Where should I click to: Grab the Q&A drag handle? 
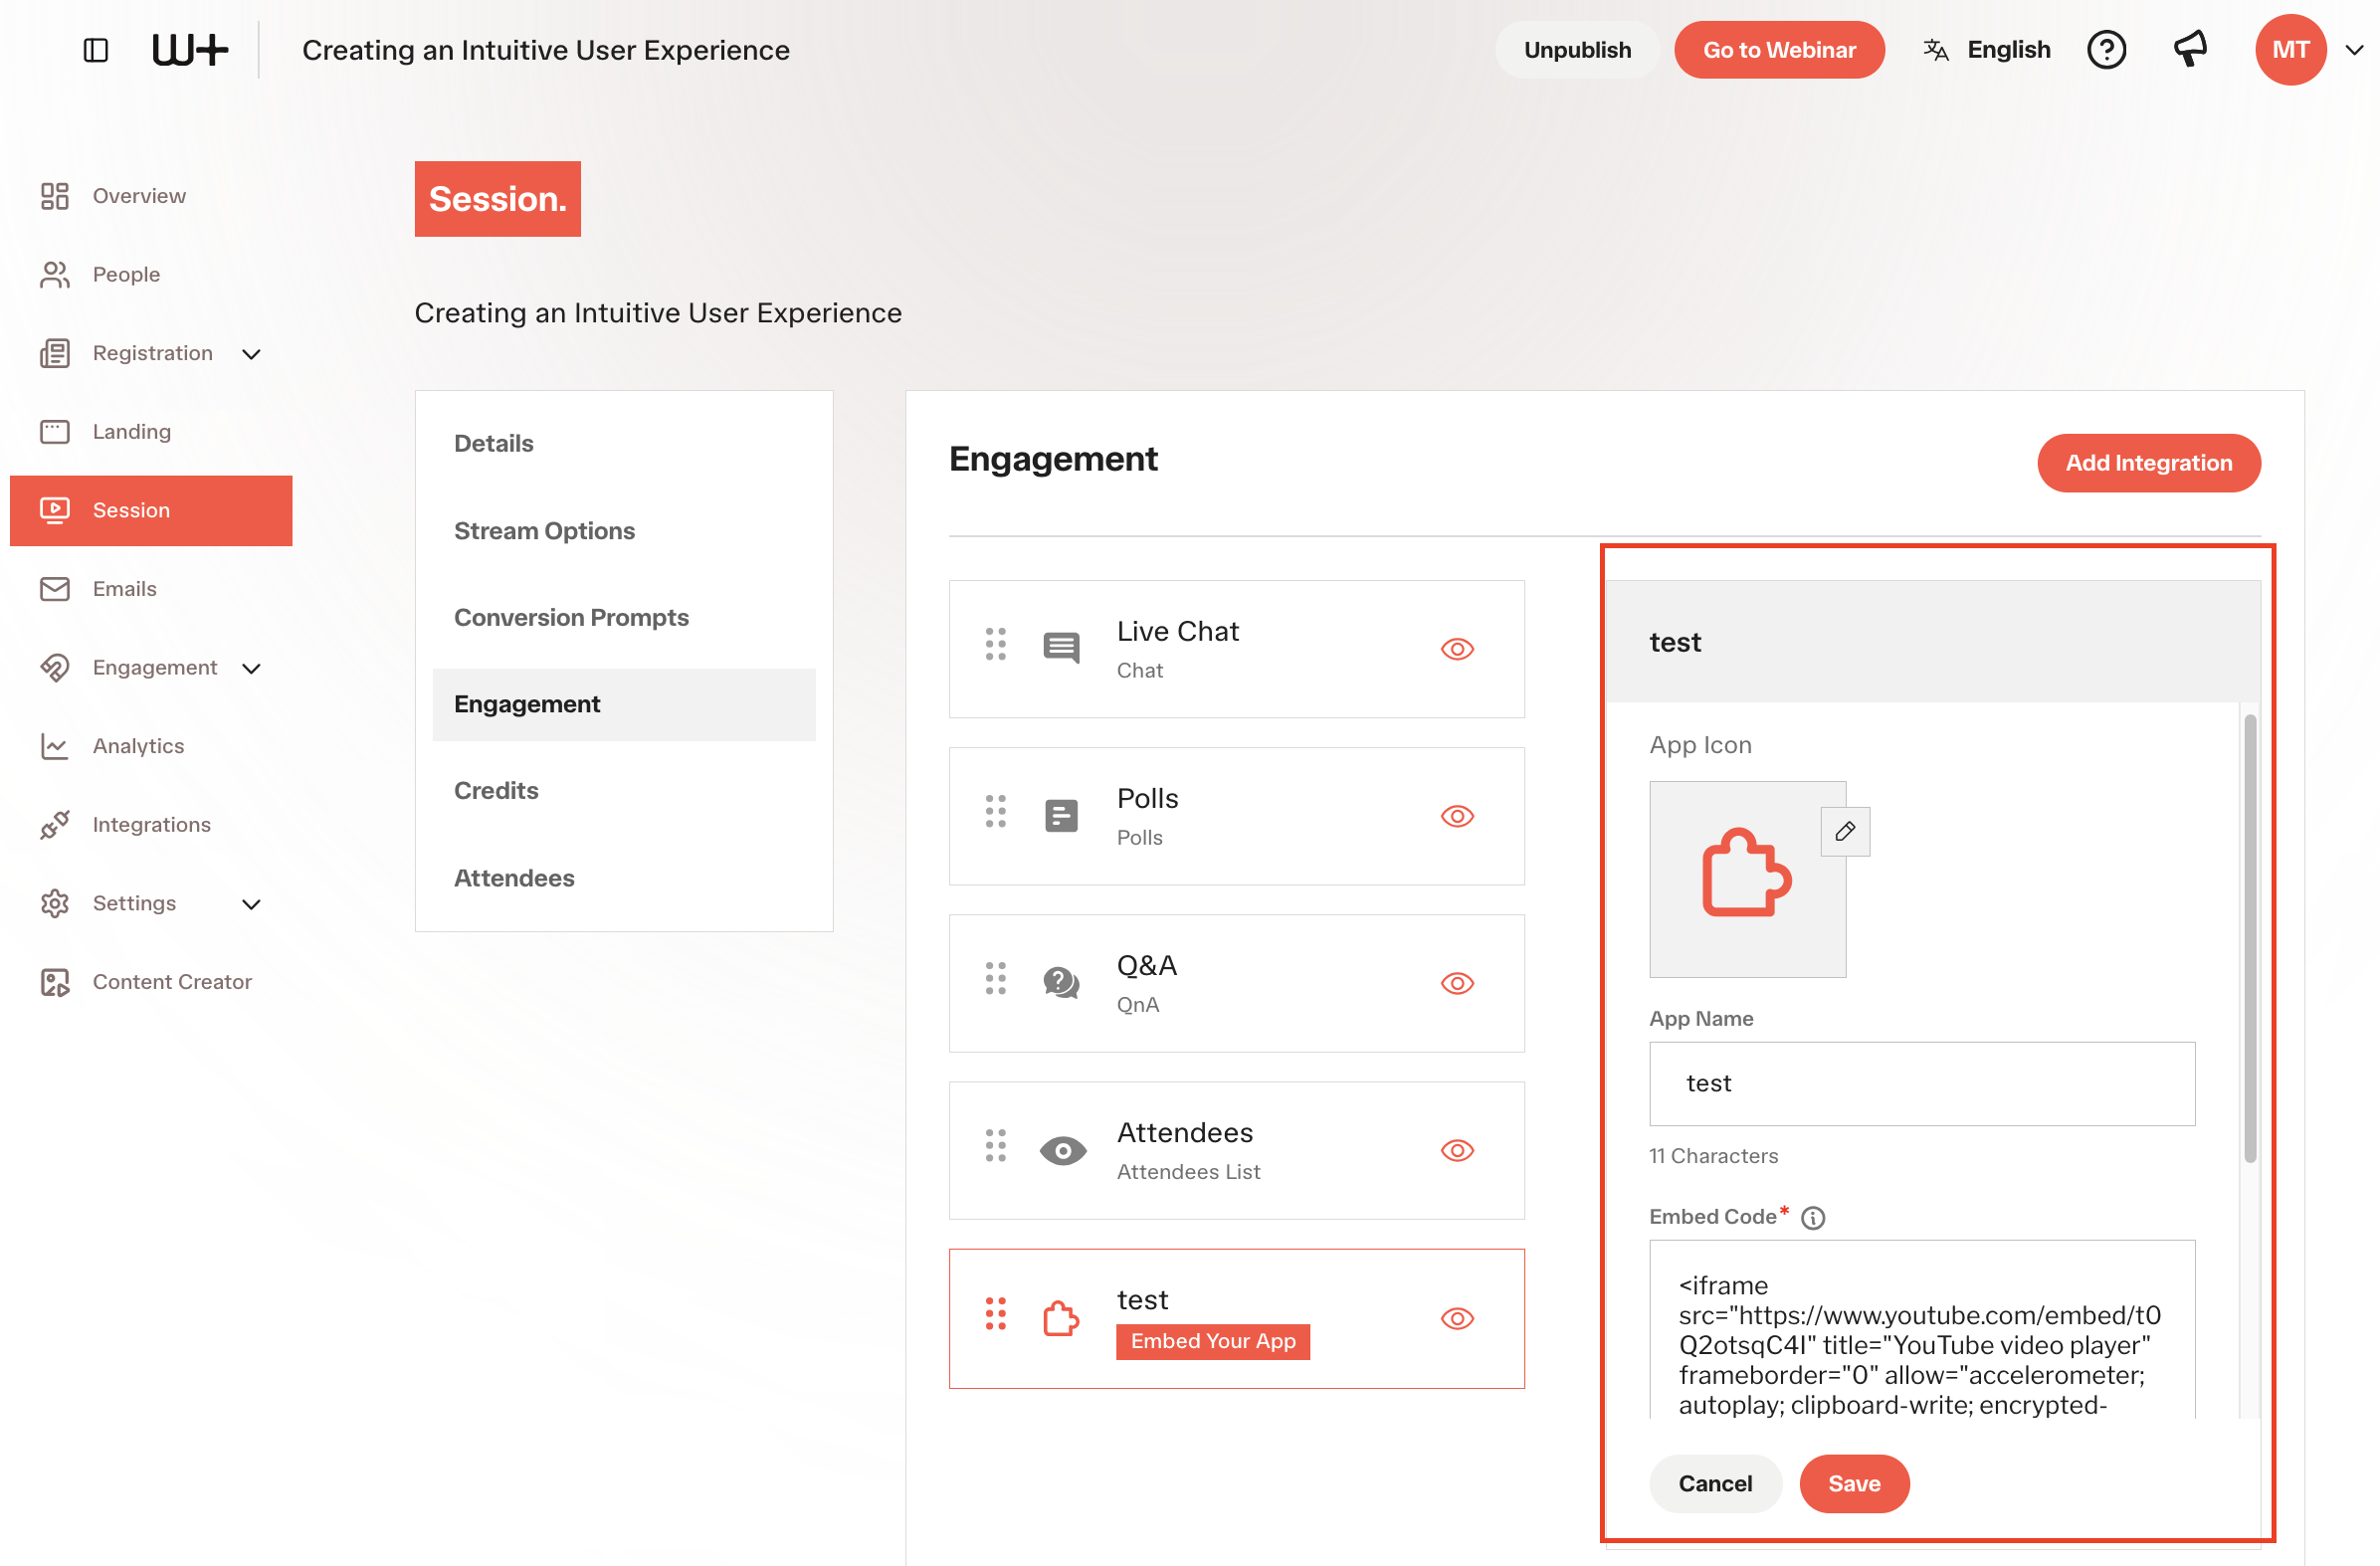click(995, 979)
